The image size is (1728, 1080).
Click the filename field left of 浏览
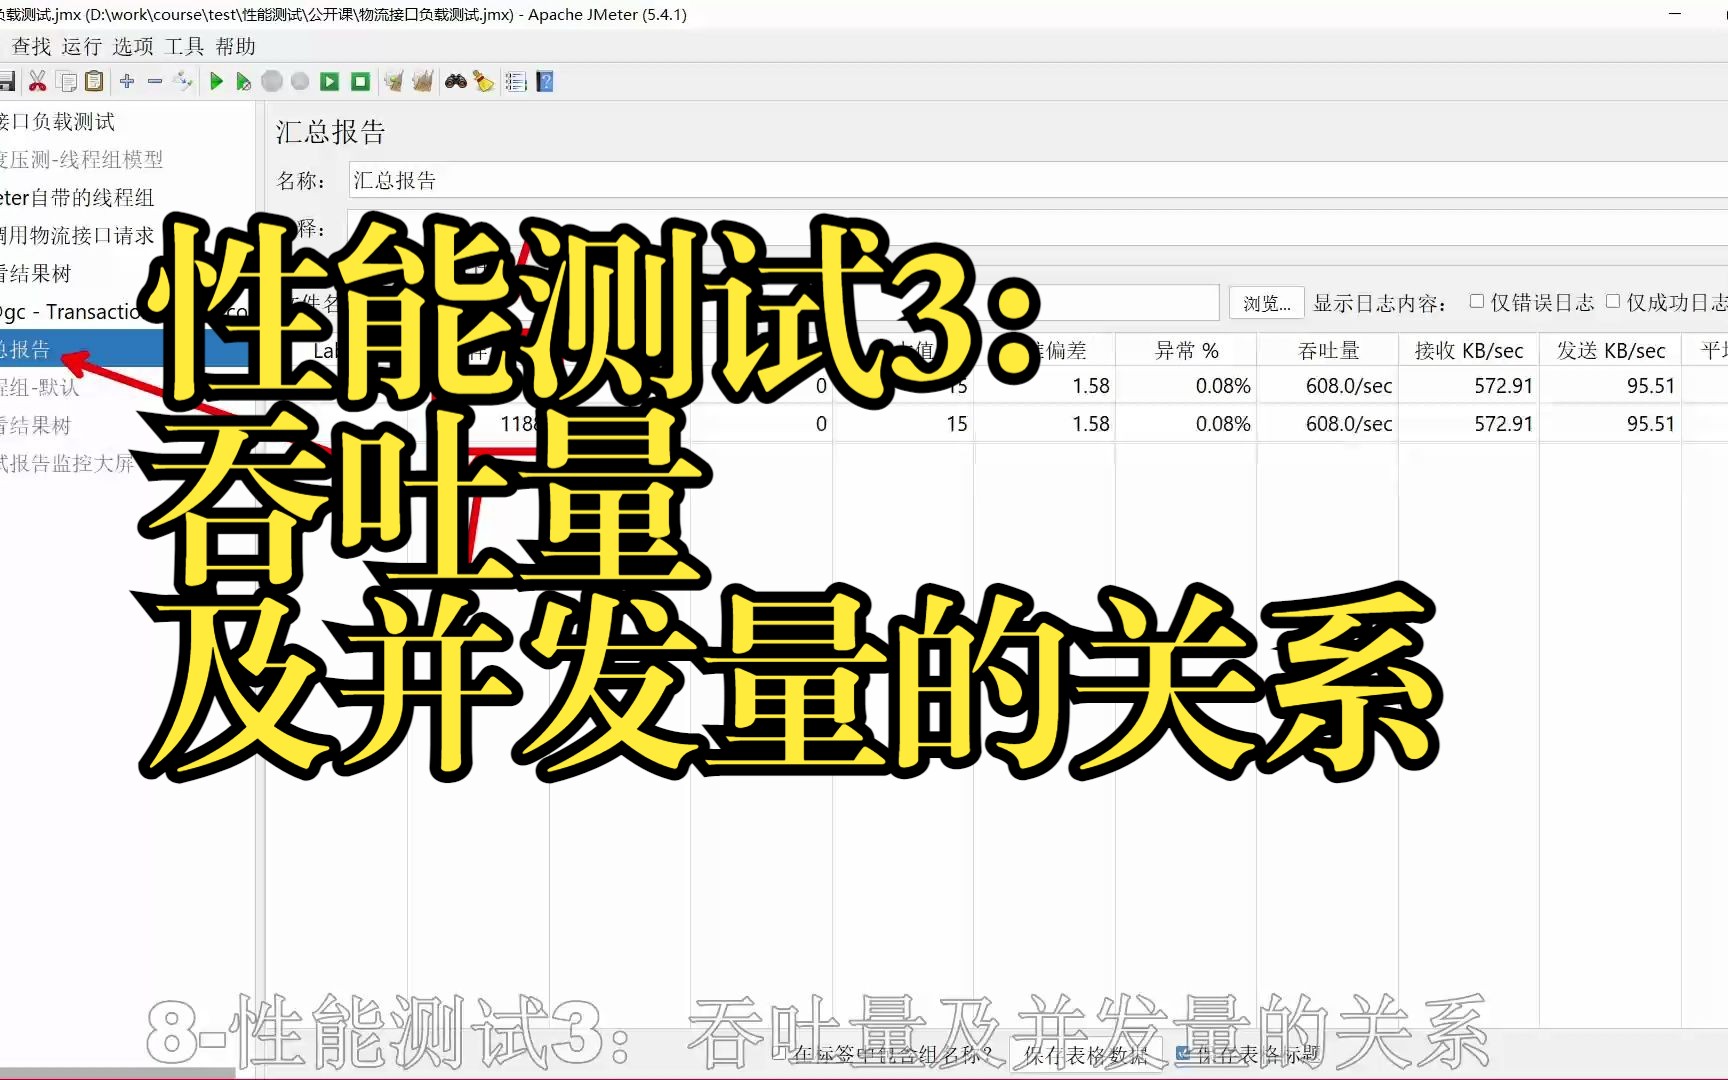pyautogui.click(x=784, y=302)
